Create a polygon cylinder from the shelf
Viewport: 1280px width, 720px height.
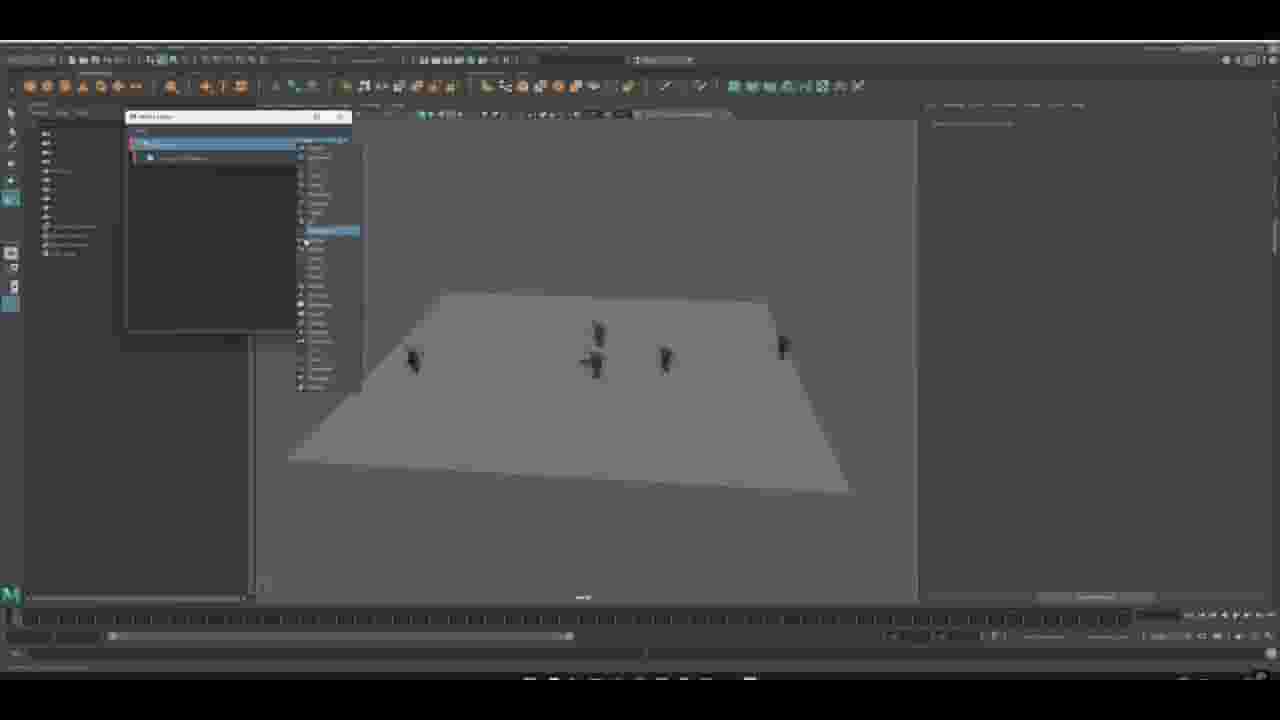tap(65, 87)
